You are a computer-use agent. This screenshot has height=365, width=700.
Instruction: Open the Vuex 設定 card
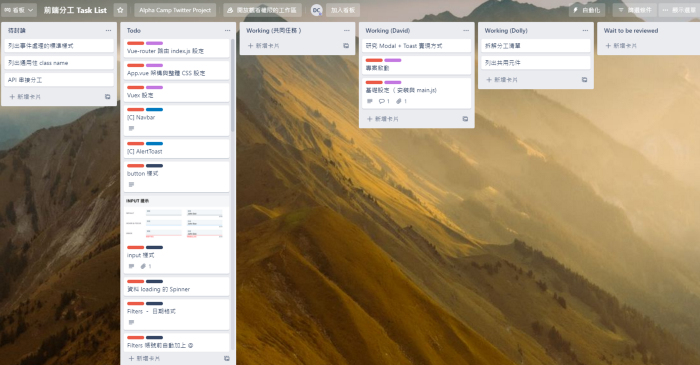pos(176,92)
